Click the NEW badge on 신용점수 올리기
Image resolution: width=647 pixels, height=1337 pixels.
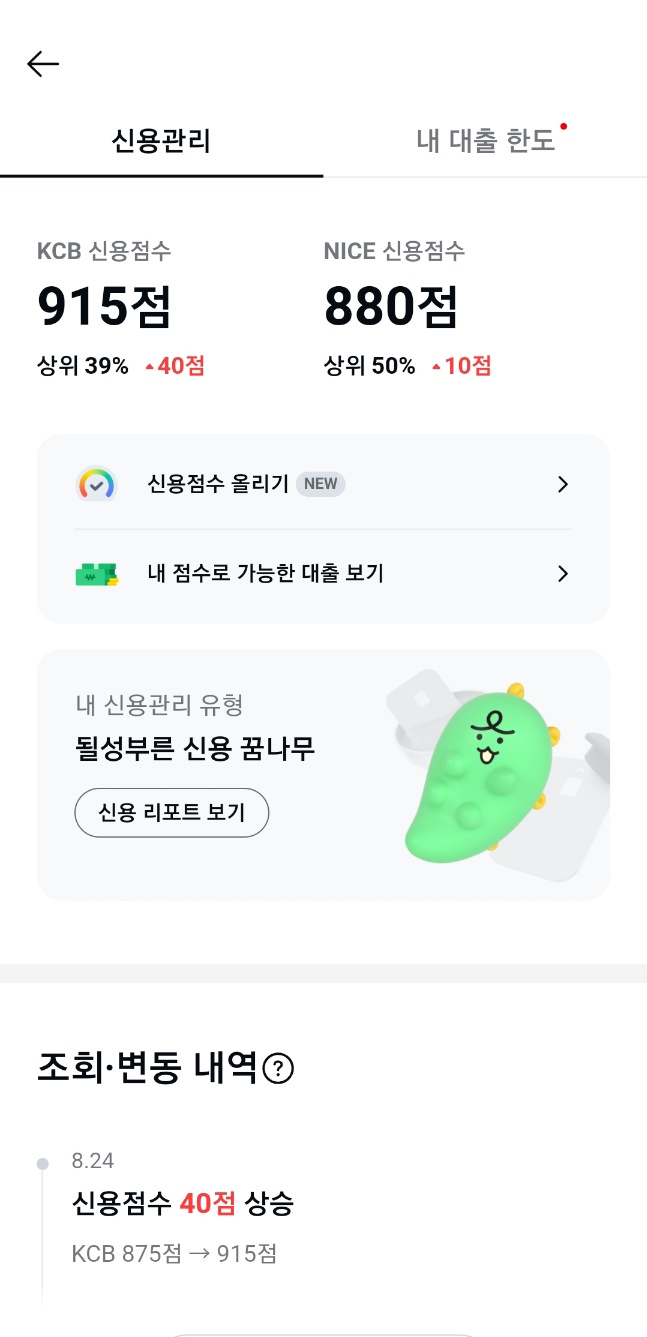(321, 484)
